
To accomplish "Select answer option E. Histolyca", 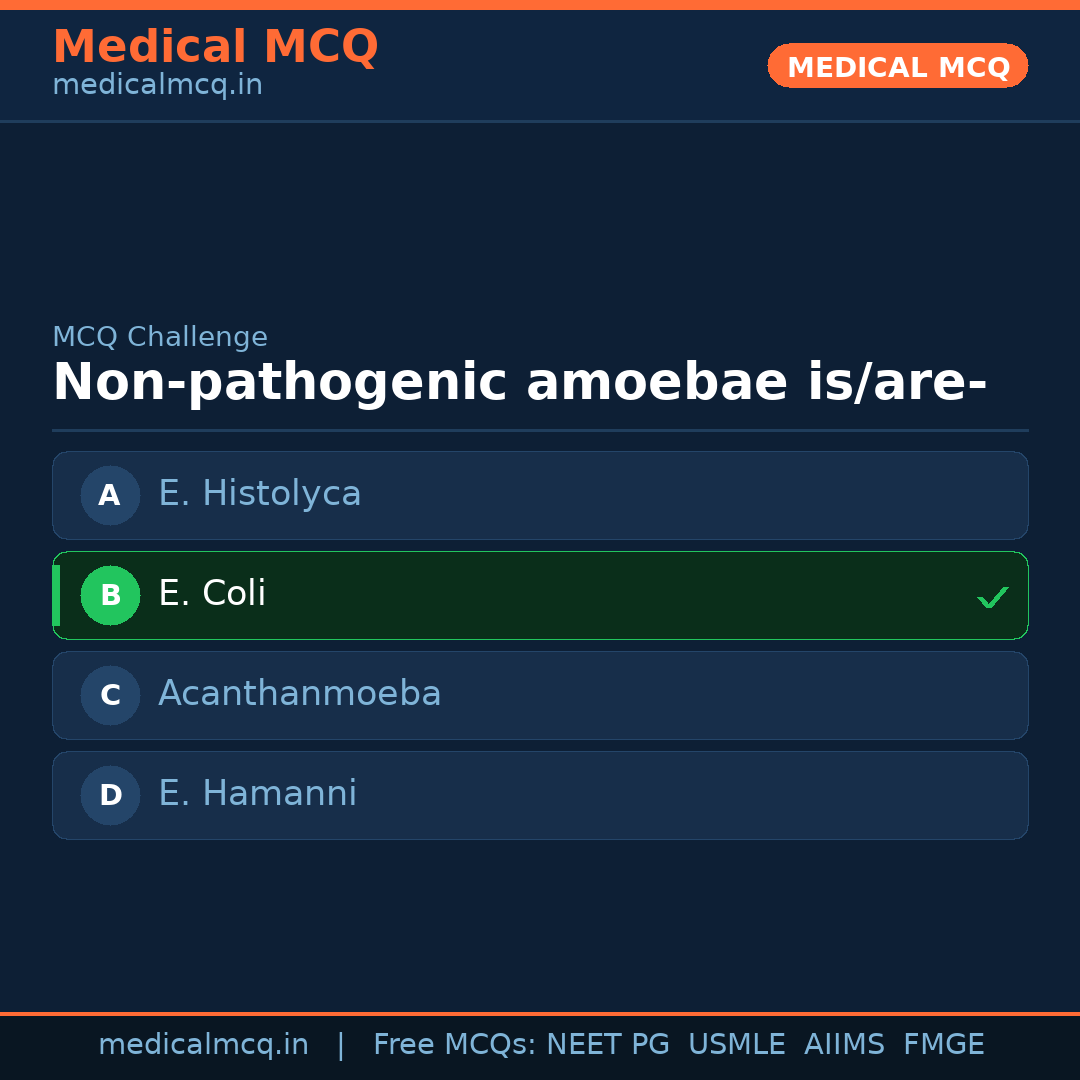I will (x=540, y=495).
